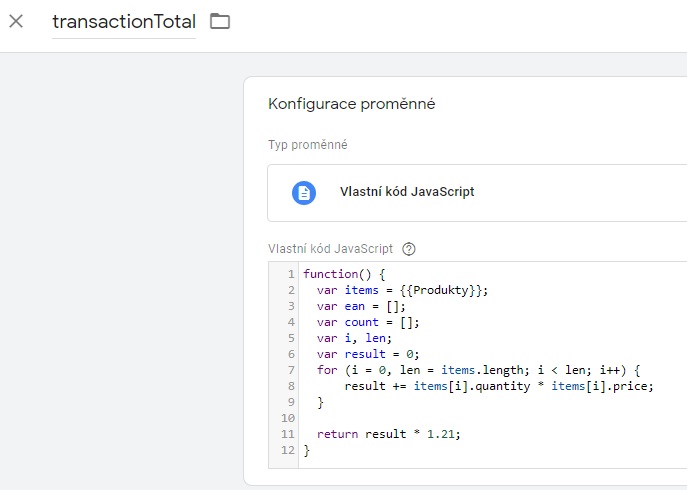The width and height of the screenshot is (687, 490).
Task: Edit the transactionTotal variable name field
Action: pos(124,22)
